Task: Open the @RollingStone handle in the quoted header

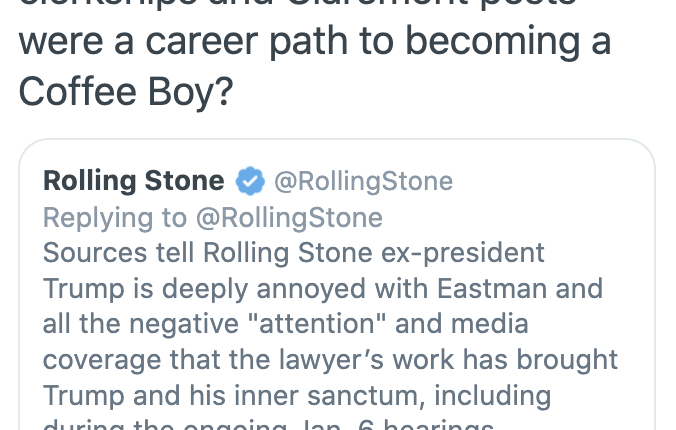Action: pos(363,182)
